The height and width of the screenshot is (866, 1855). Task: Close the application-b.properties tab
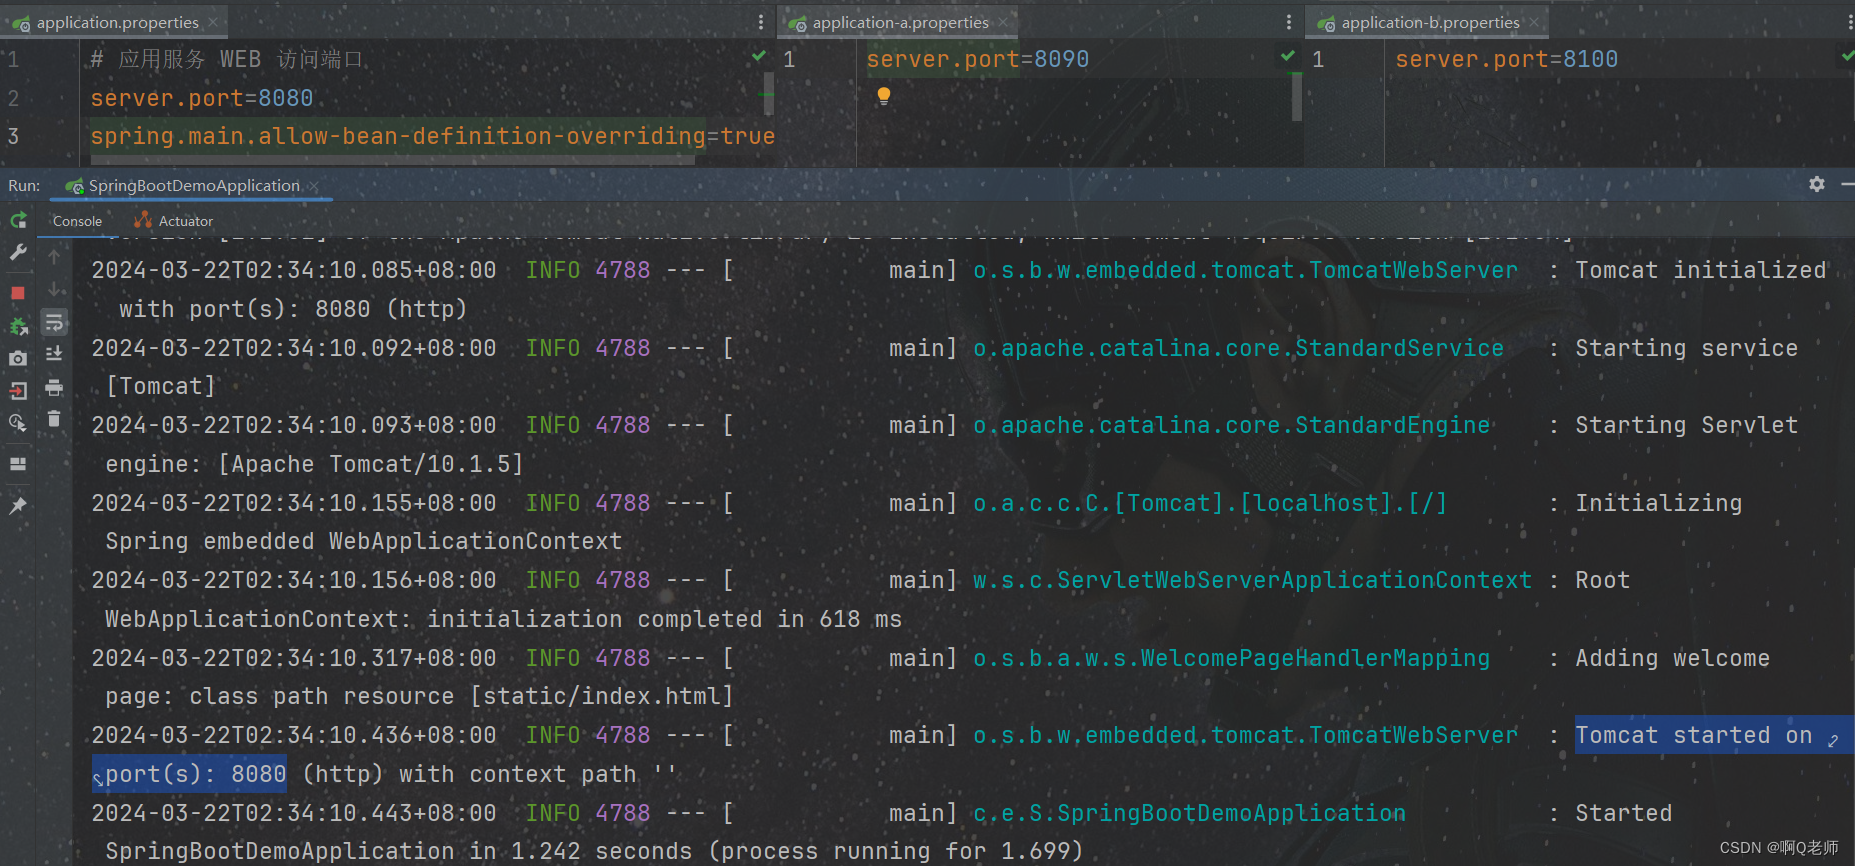point(1534,22)
